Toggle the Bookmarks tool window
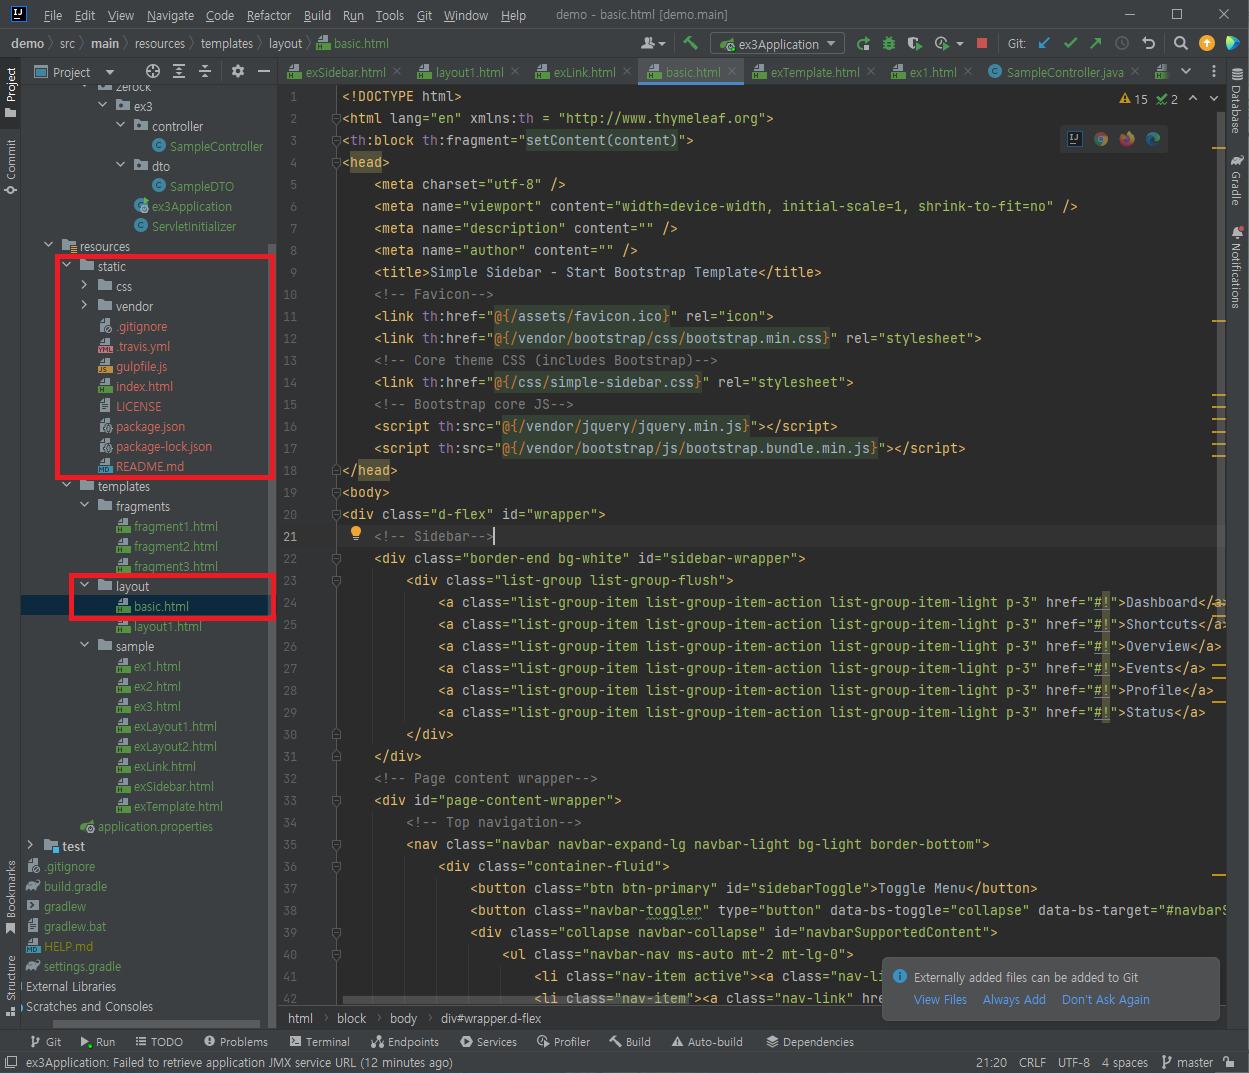Viewport: 1249px width, 1073px height. (11, 897)
